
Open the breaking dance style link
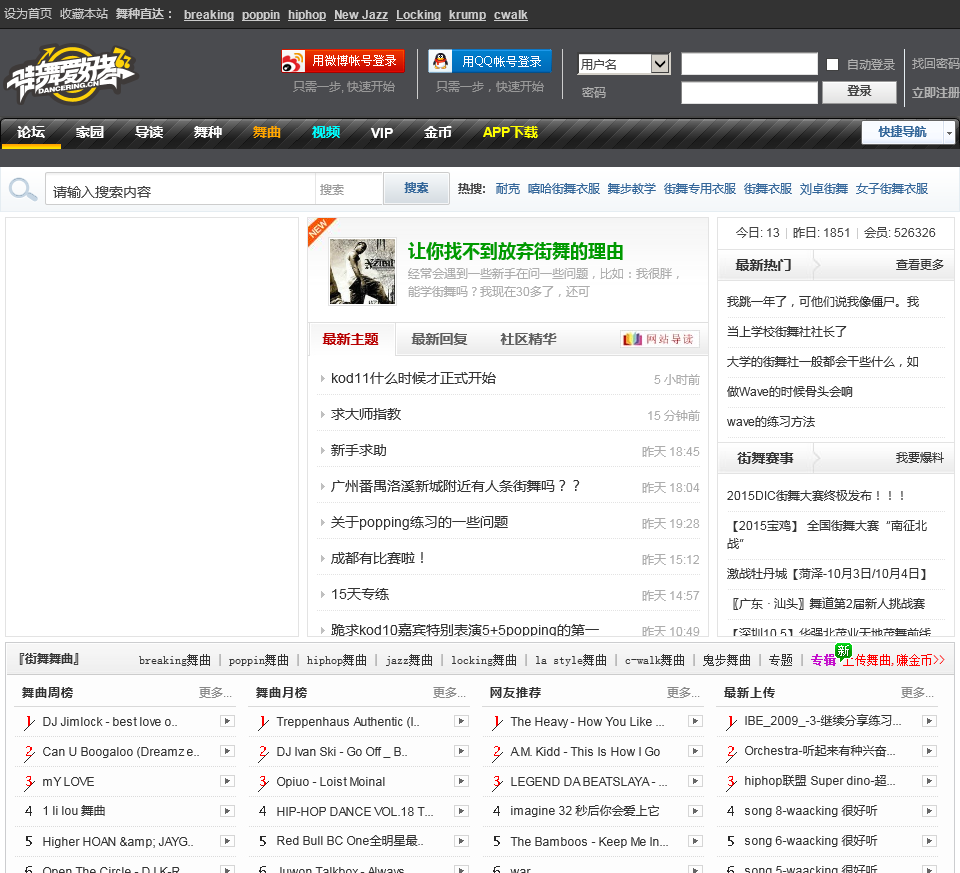pyautogui.click(x=209, y=15)
